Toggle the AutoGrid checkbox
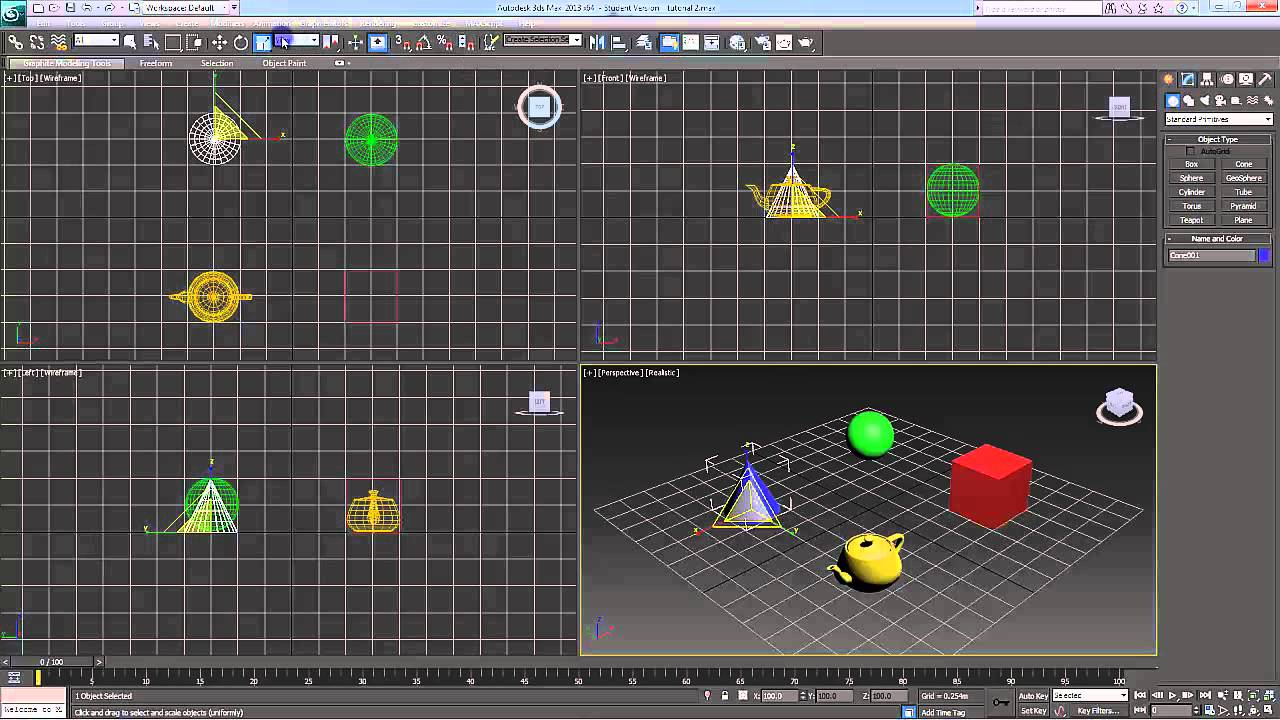 click(1190, 151)
